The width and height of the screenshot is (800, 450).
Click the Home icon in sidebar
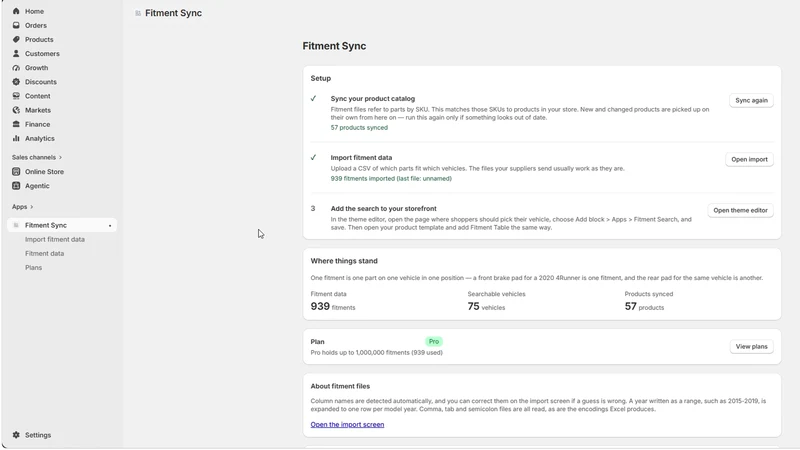click(16, 11)
